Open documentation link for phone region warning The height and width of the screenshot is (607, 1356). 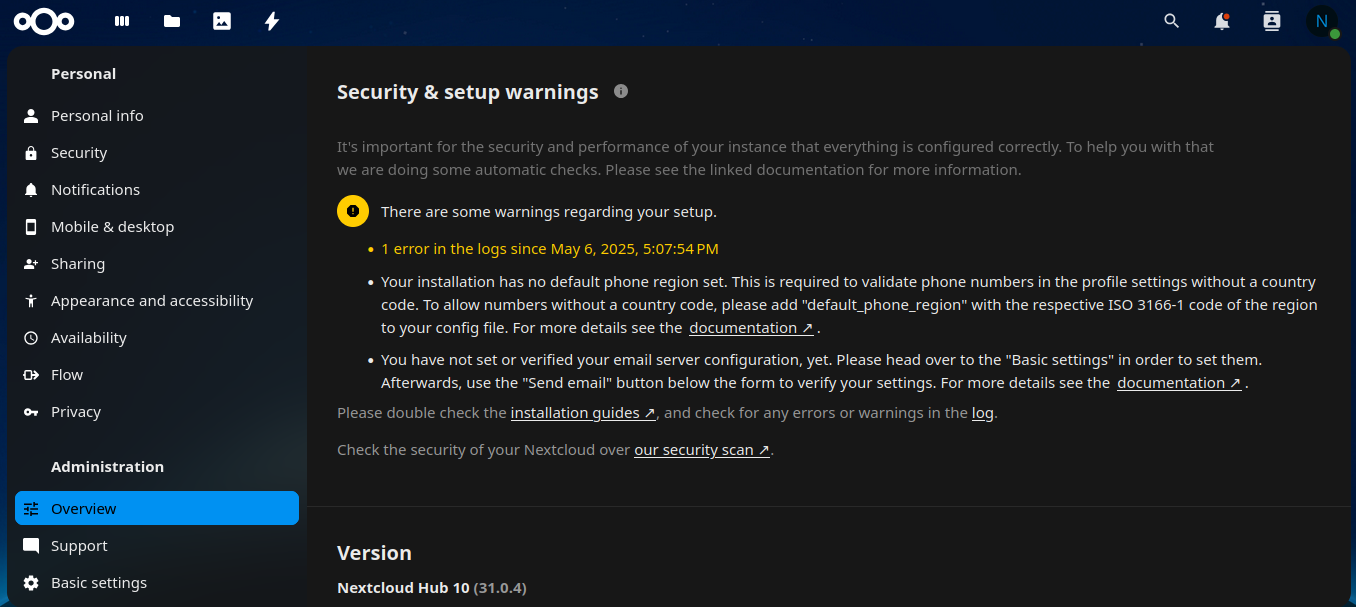(x=751, y=328)
